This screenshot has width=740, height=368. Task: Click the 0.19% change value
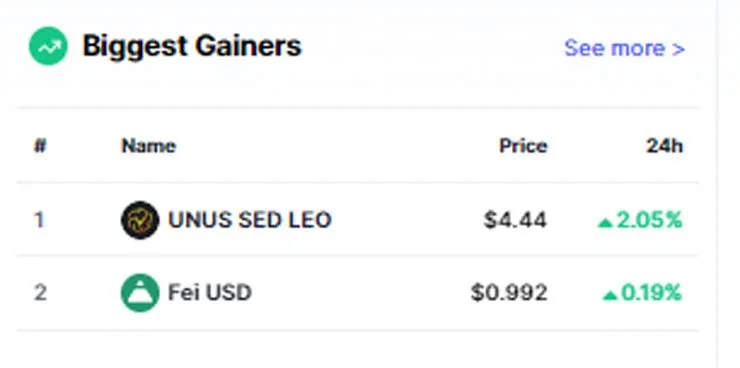coord(652,293)
